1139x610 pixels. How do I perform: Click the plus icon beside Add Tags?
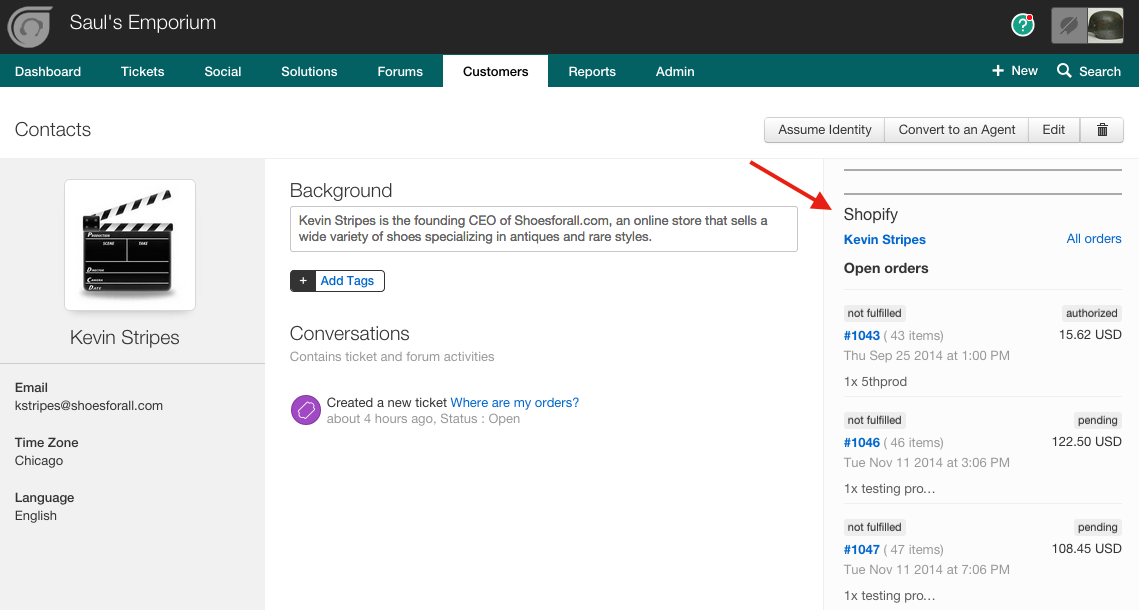tap(303, 281)
